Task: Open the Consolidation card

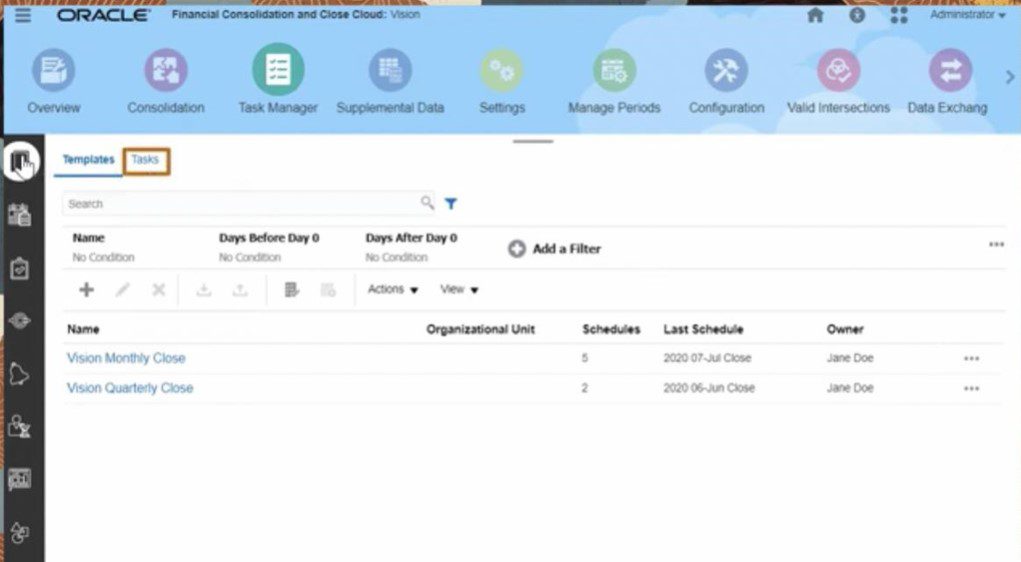Action: pyautogui.click(x=166, y=82)
